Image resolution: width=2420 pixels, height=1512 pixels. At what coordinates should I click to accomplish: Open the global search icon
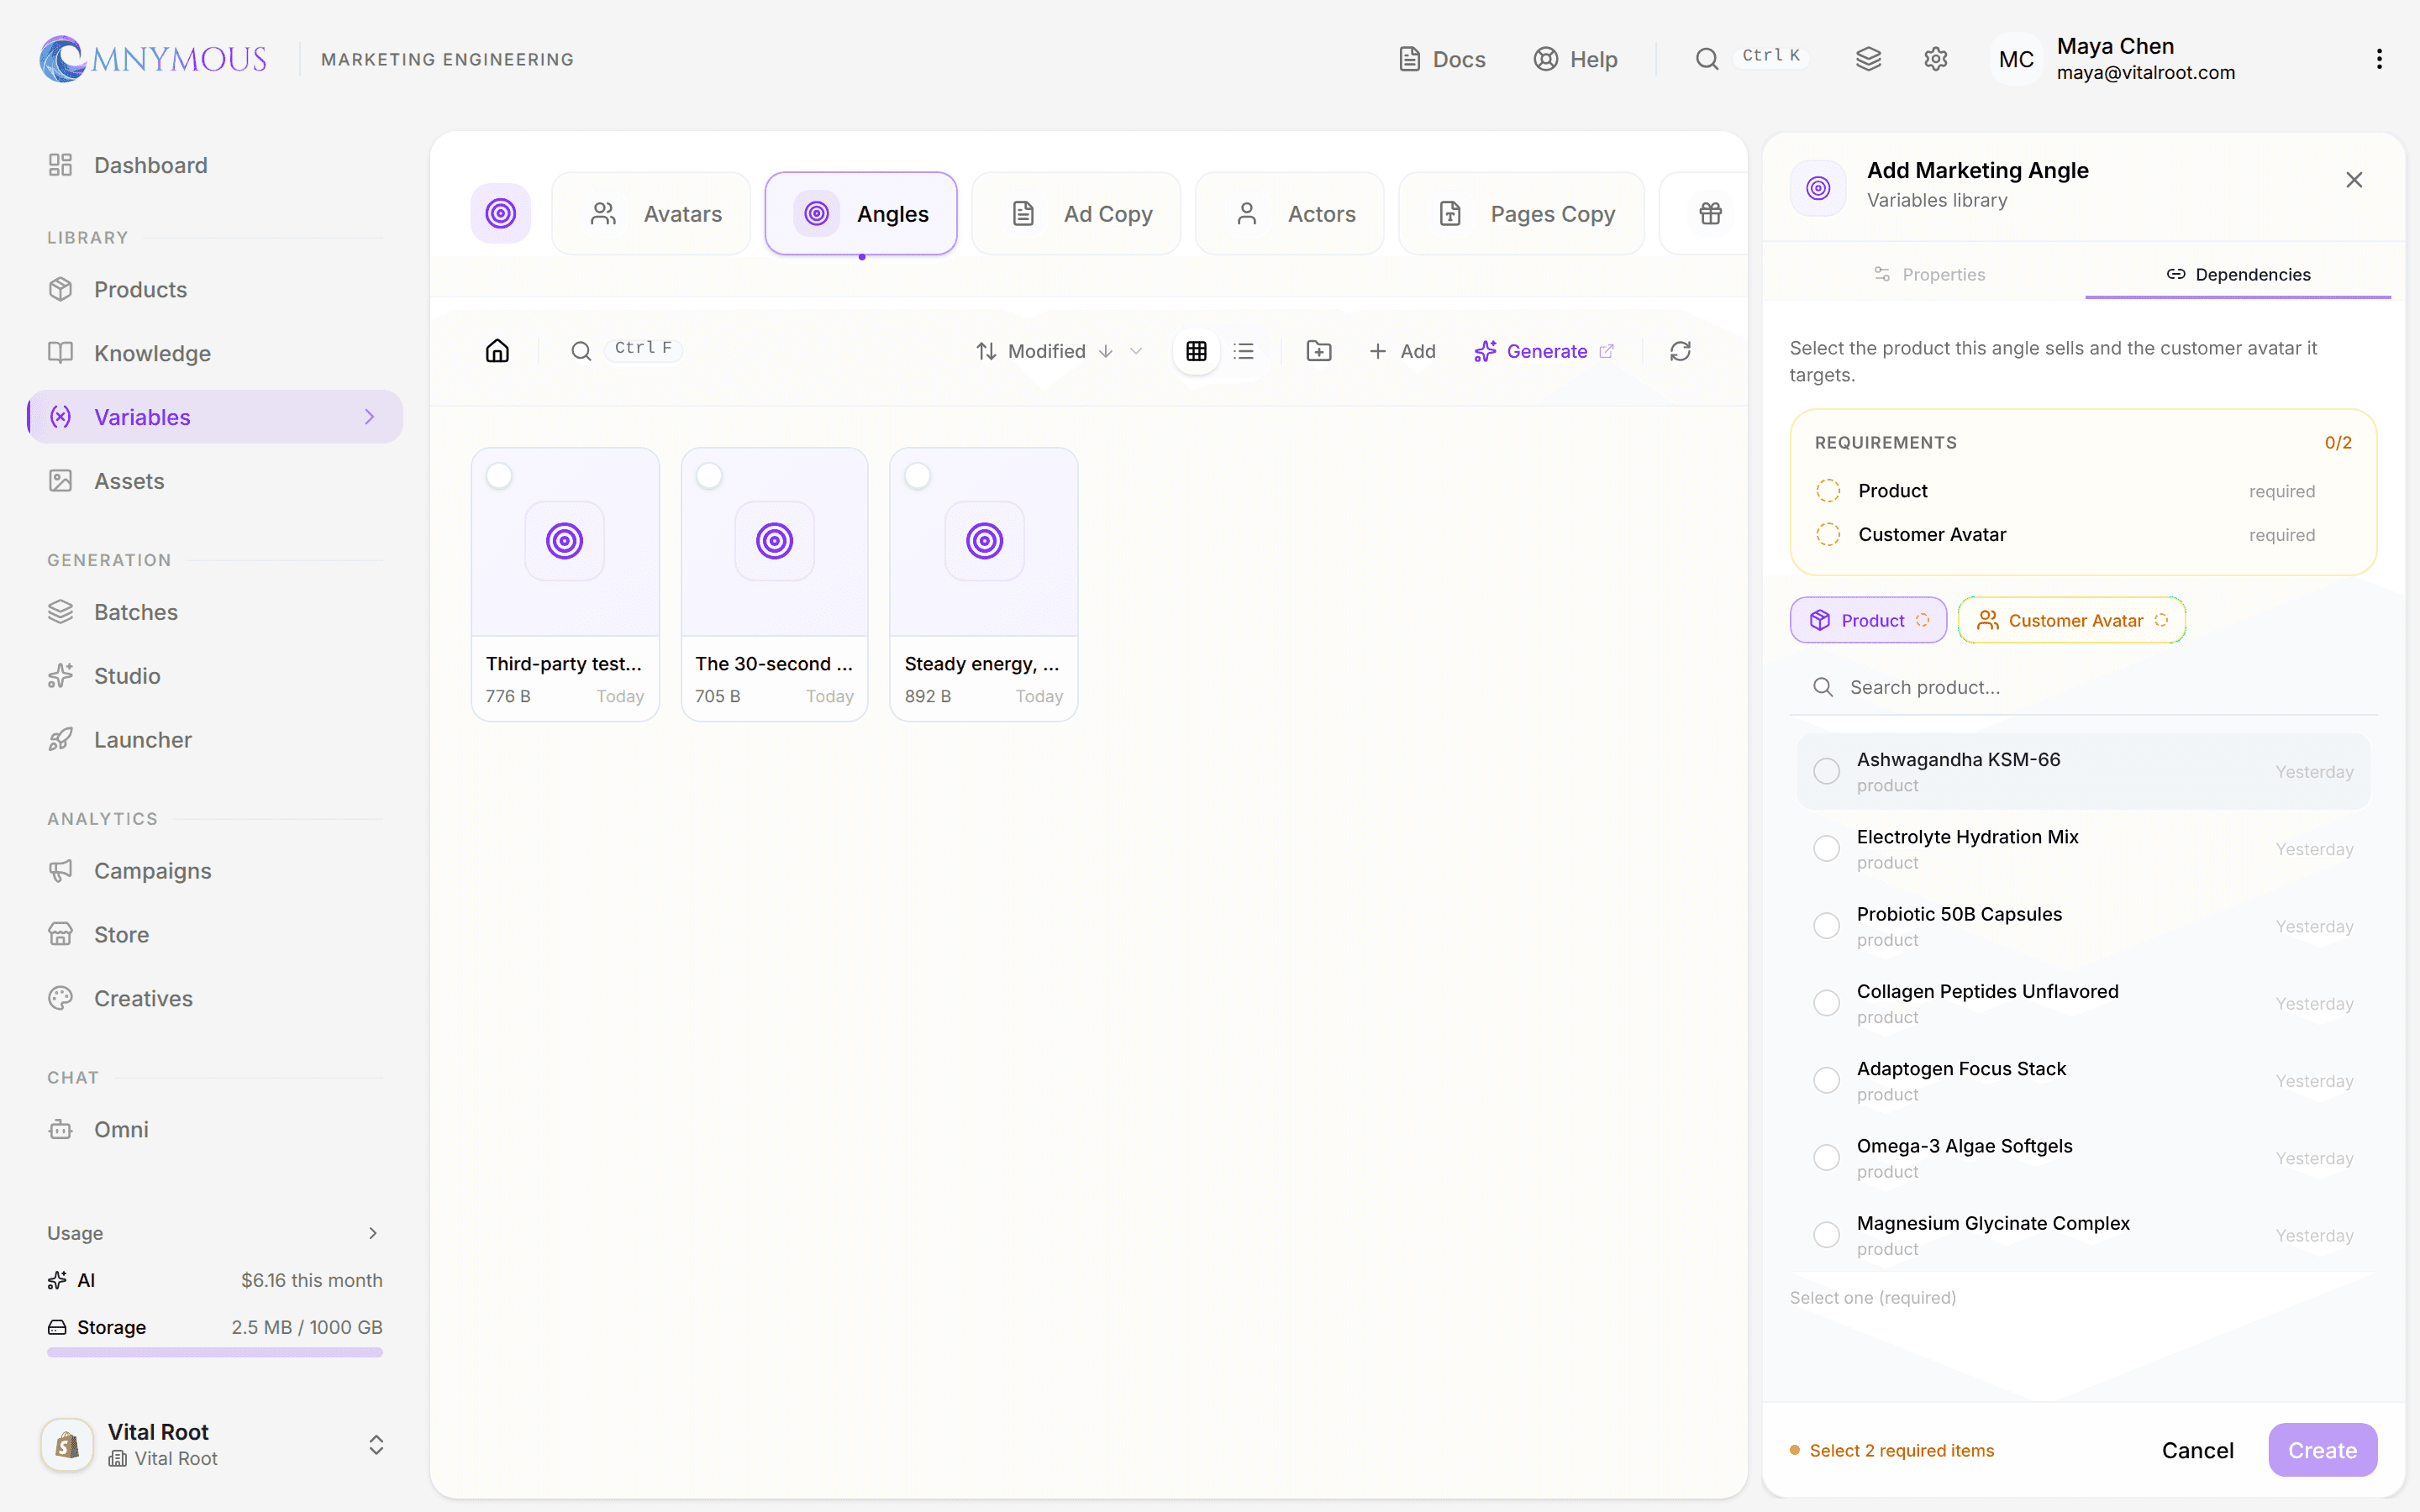(x=1707, y=59)
